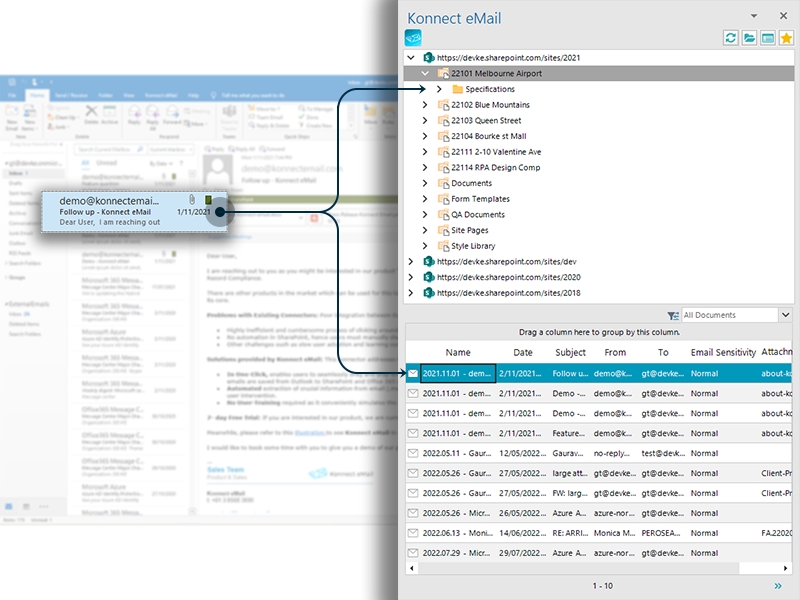Image resolution: width=800 pixels, height=600 pixels.
Task: Close the Konnect eMail panel
Action: click(x=783, y=16)
